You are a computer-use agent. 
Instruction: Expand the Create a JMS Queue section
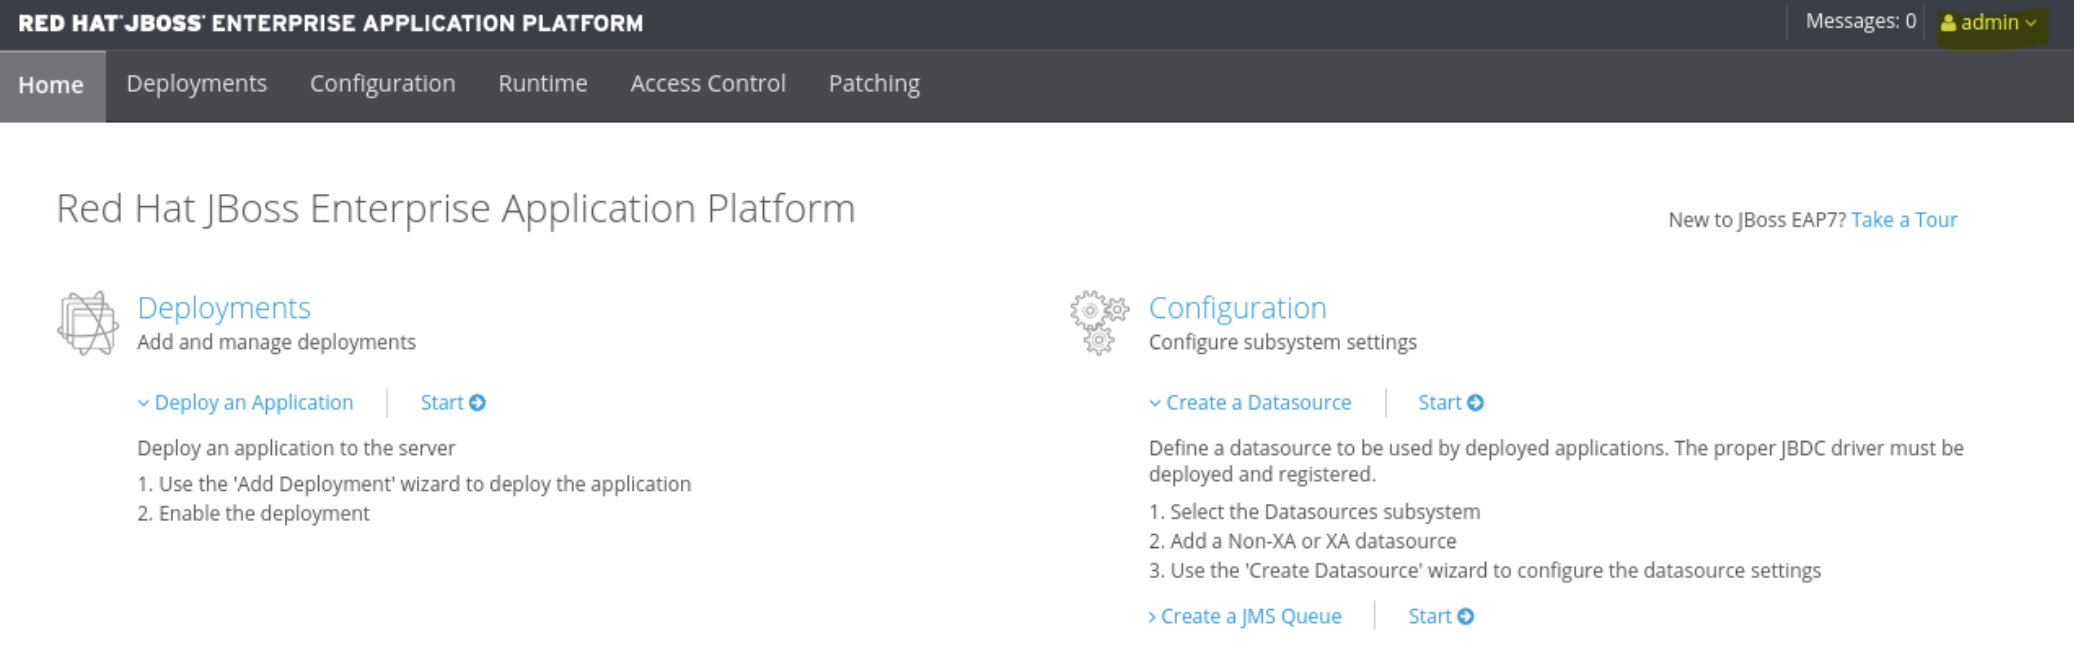pyautogui.click(x=1245, y=617)
